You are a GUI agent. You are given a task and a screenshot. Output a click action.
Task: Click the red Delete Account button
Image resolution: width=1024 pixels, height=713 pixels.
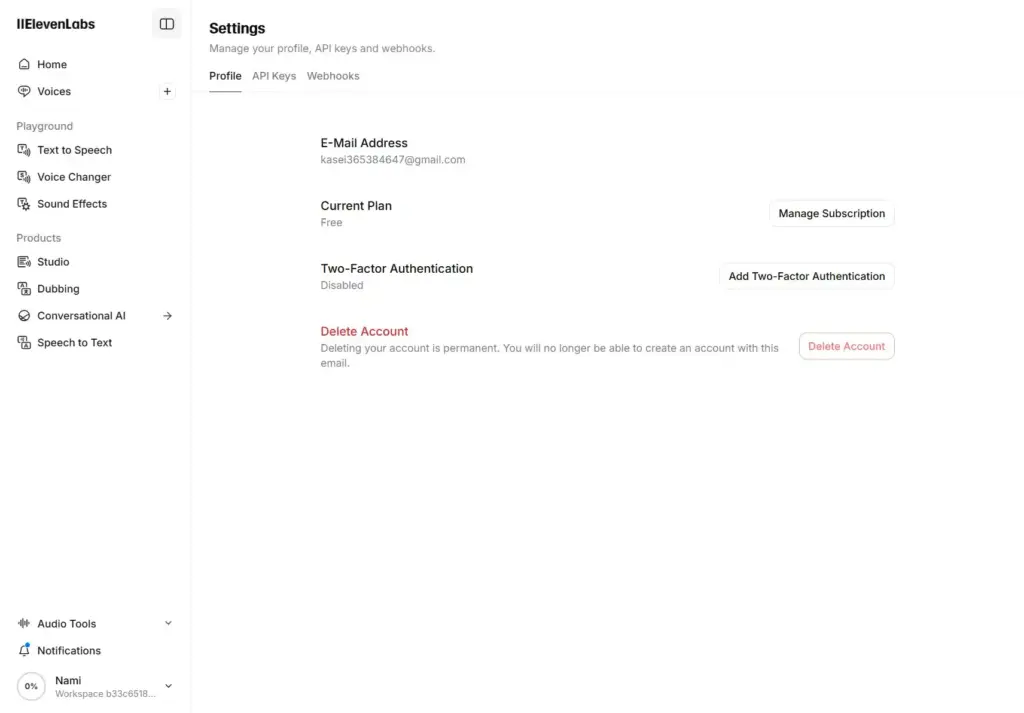846,346
